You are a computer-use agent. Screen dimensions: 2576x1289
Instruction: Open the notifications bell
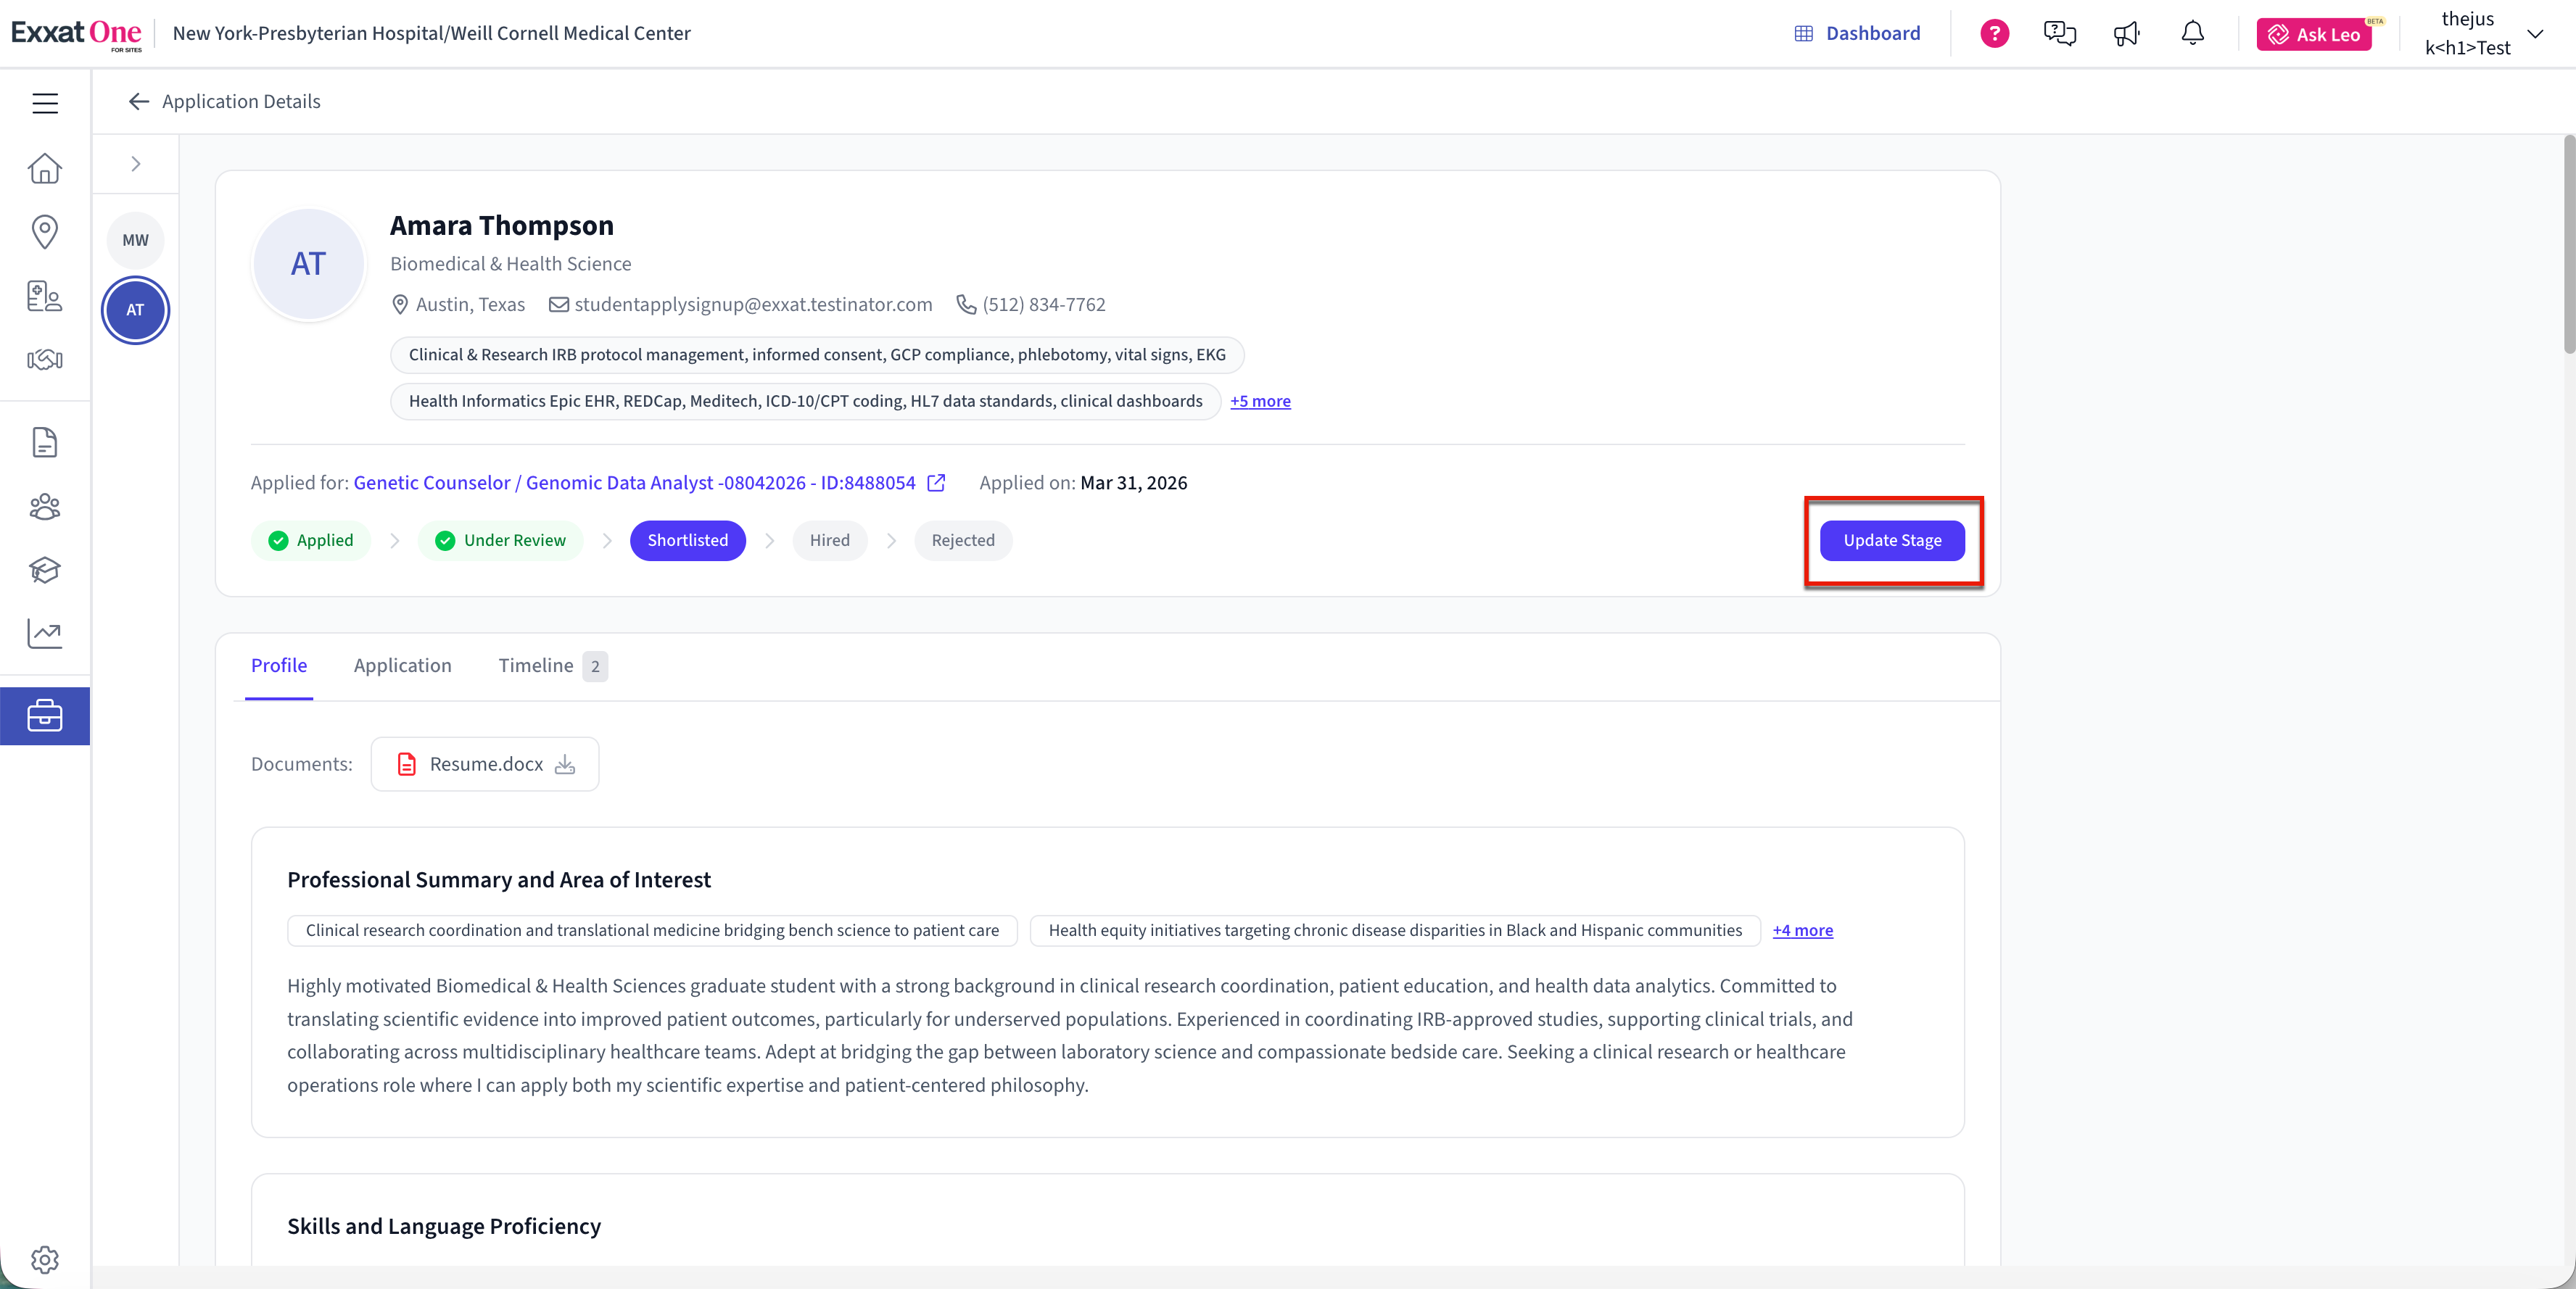[2192, 34]
